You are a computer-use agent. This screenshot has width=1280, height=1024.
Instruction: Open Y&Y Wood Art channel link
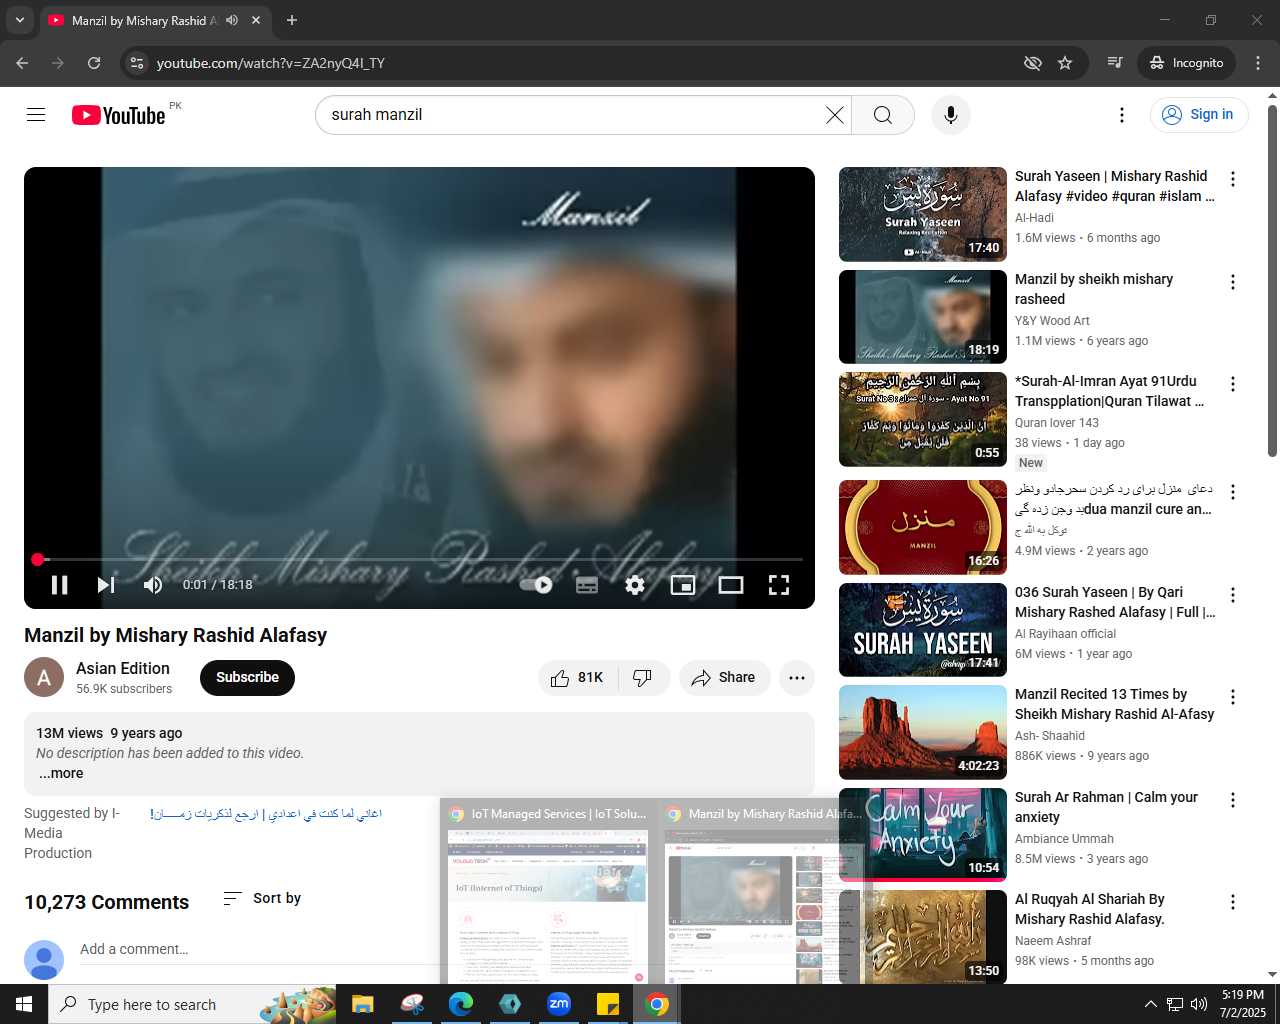point(1052,321)
